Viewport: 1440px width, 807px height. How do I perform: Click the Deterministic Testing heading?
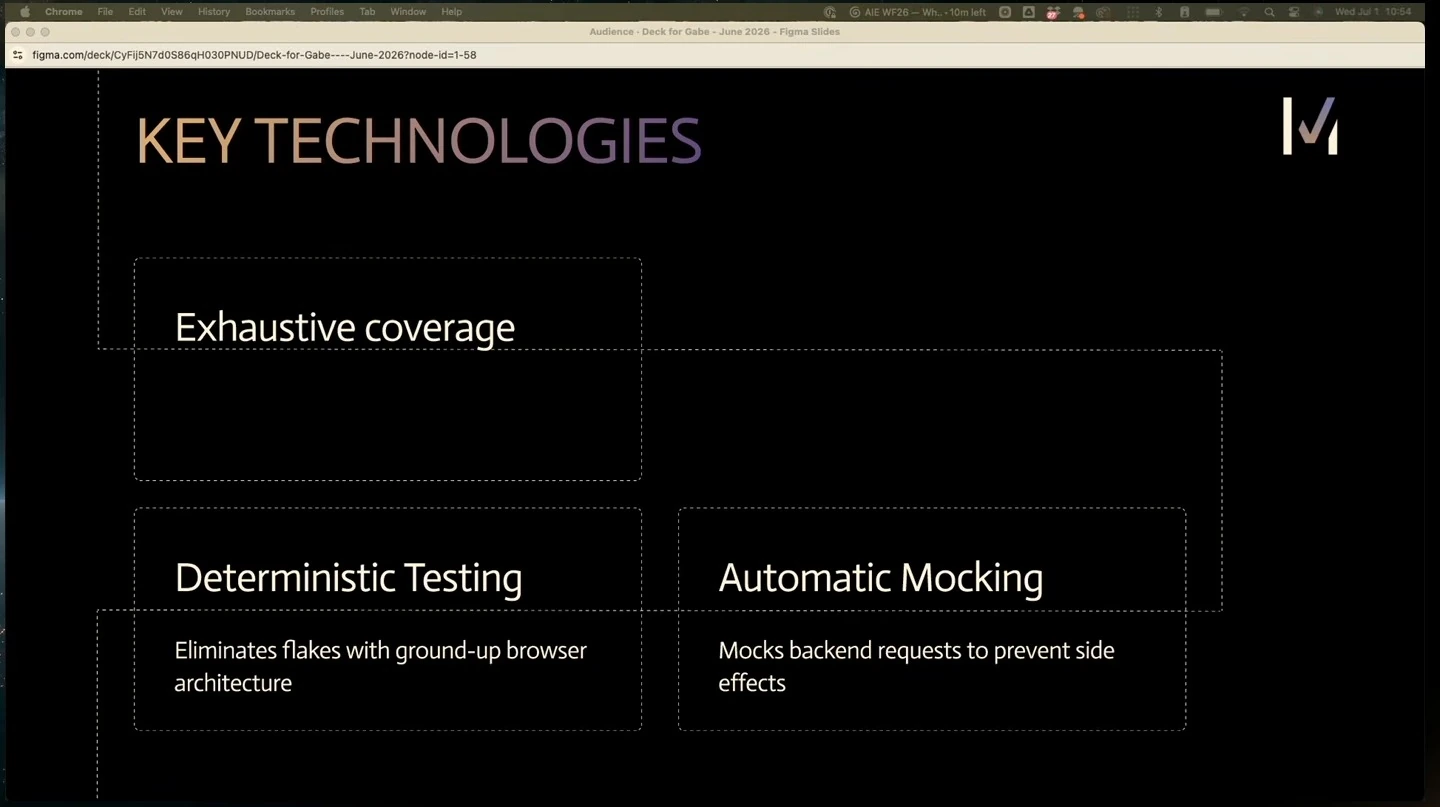[x=348, y=578]
